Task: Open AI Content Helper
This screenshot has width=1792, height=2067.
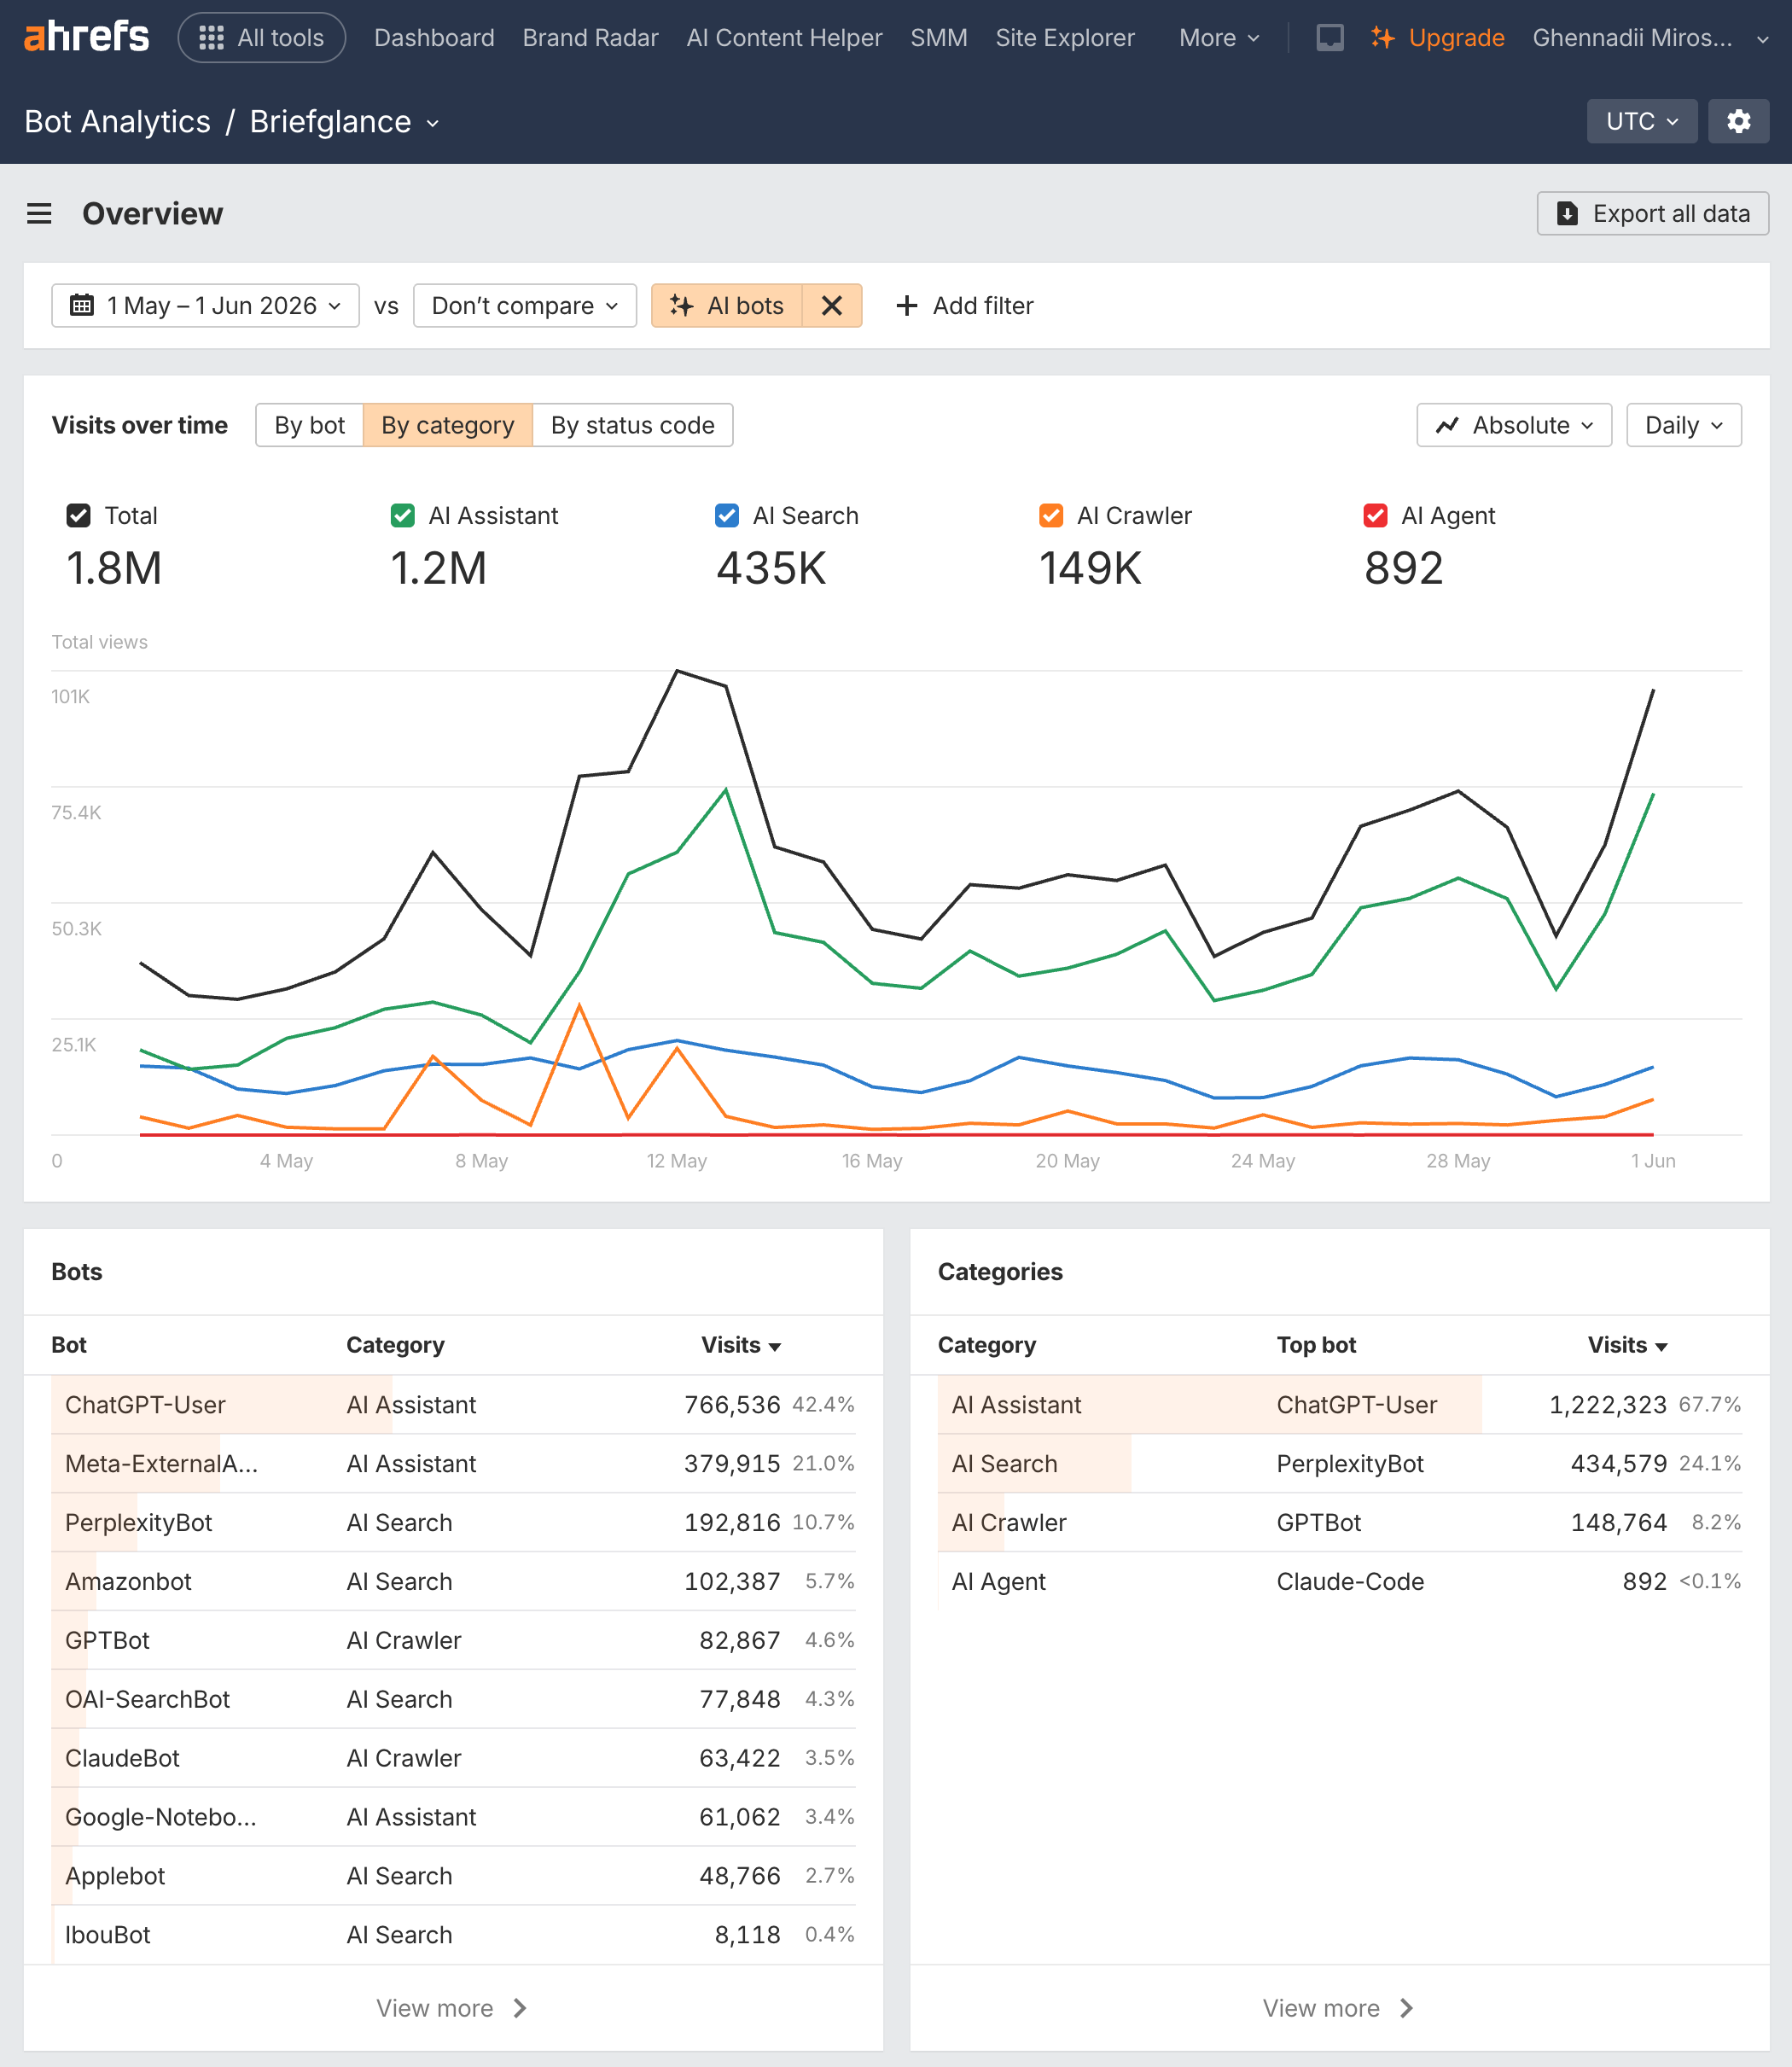Action: pos(784,38)
